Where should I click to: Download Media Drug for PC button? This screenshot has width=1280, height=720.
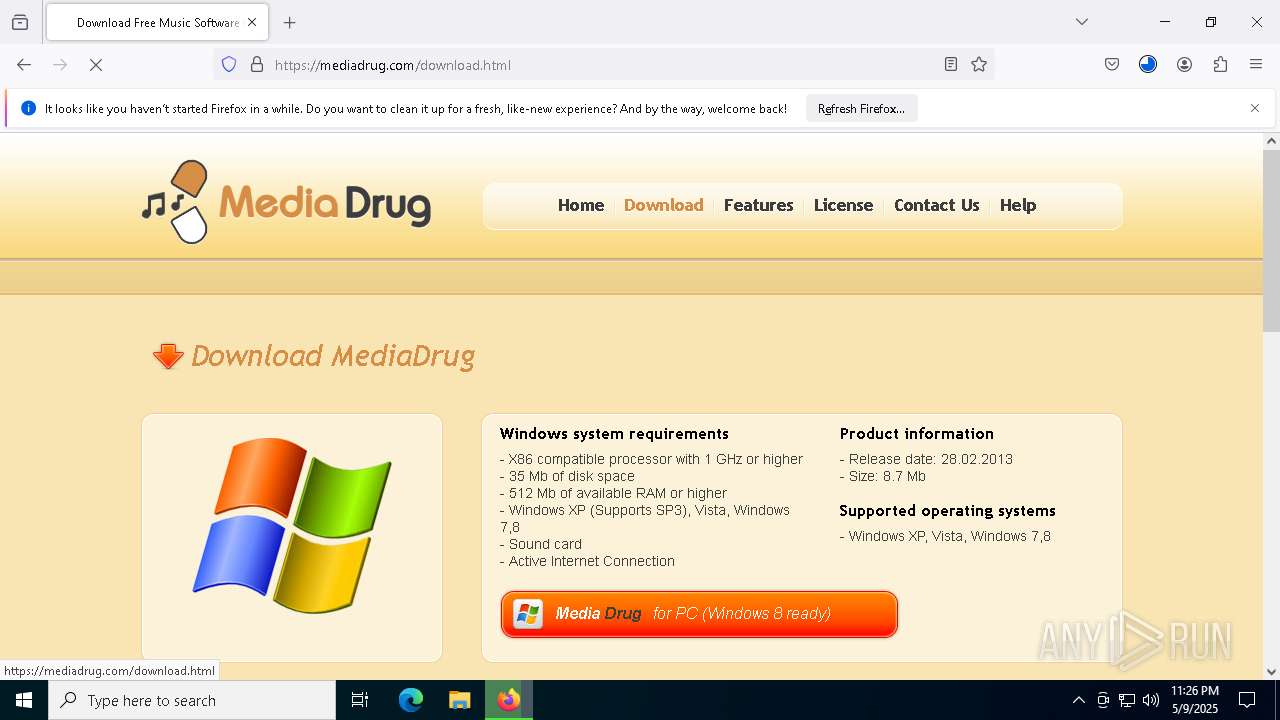pyautogui.click(x=699, y=614)
